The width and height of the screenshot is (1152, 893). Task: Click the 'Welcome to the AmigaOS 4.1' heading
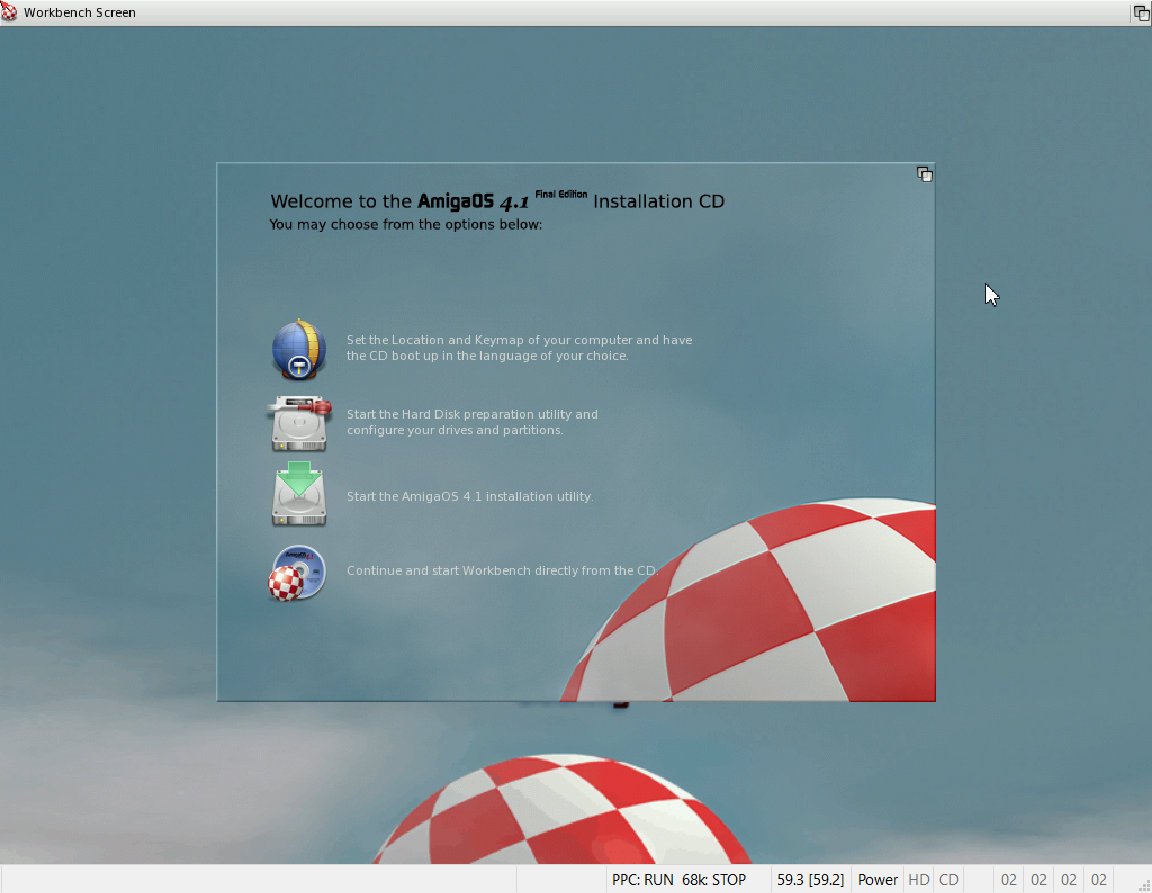497,201
